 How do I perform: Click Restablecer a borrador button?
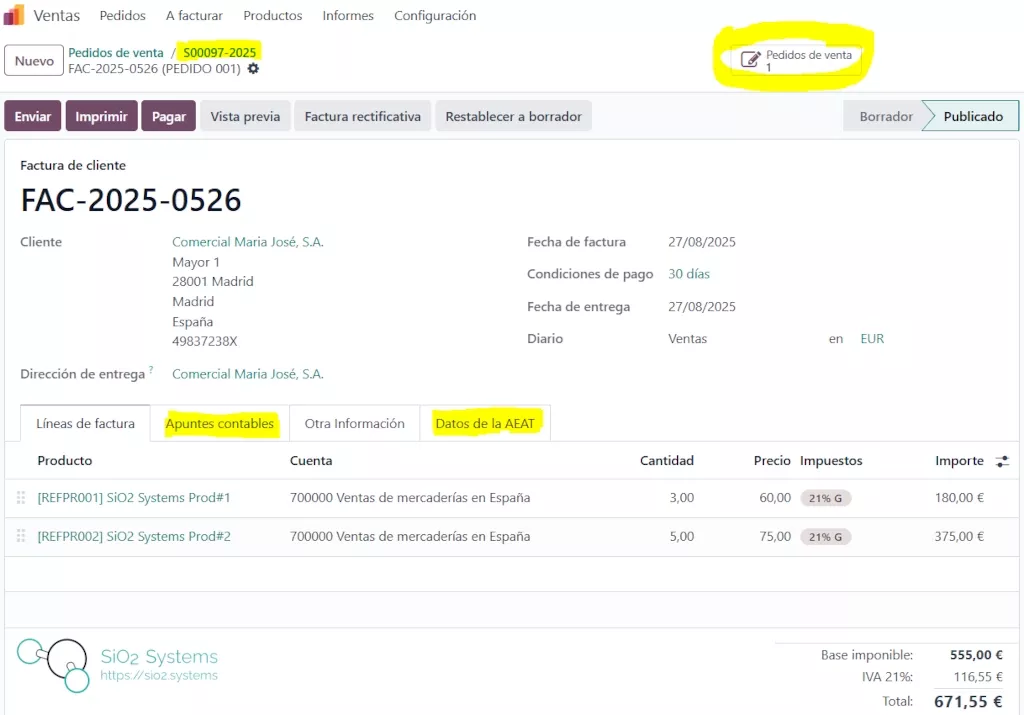(x=513, y=117)
